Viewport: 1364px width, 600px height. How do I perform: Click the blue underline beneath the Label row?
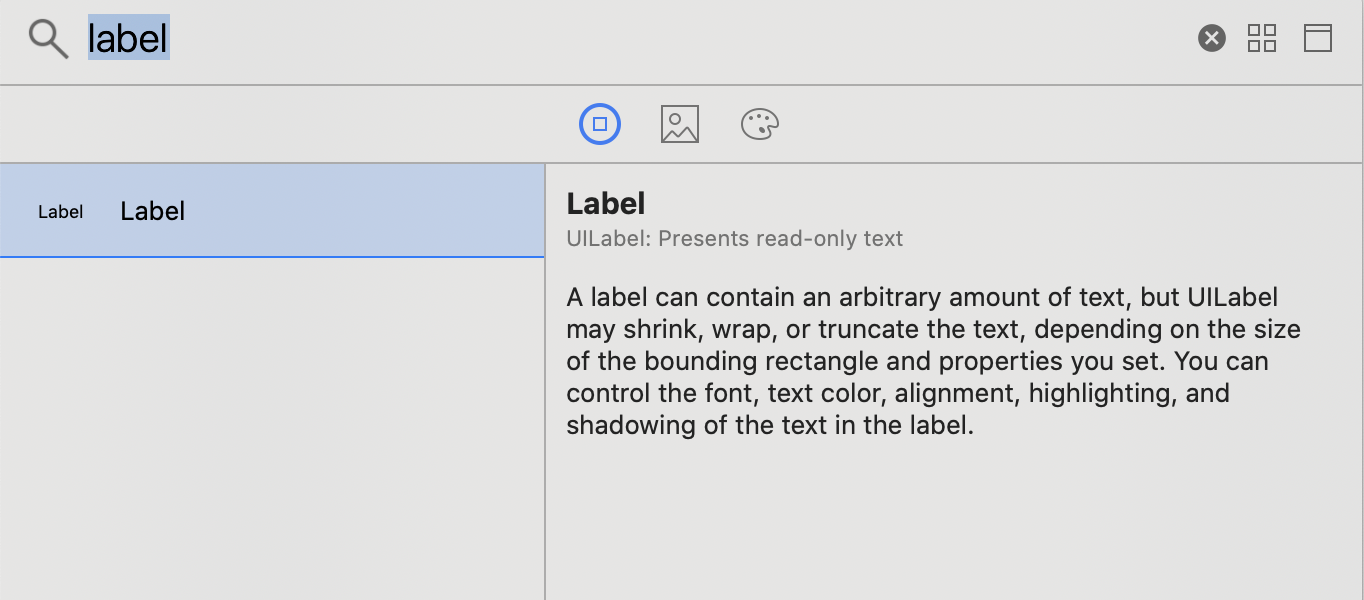[270, 257]
